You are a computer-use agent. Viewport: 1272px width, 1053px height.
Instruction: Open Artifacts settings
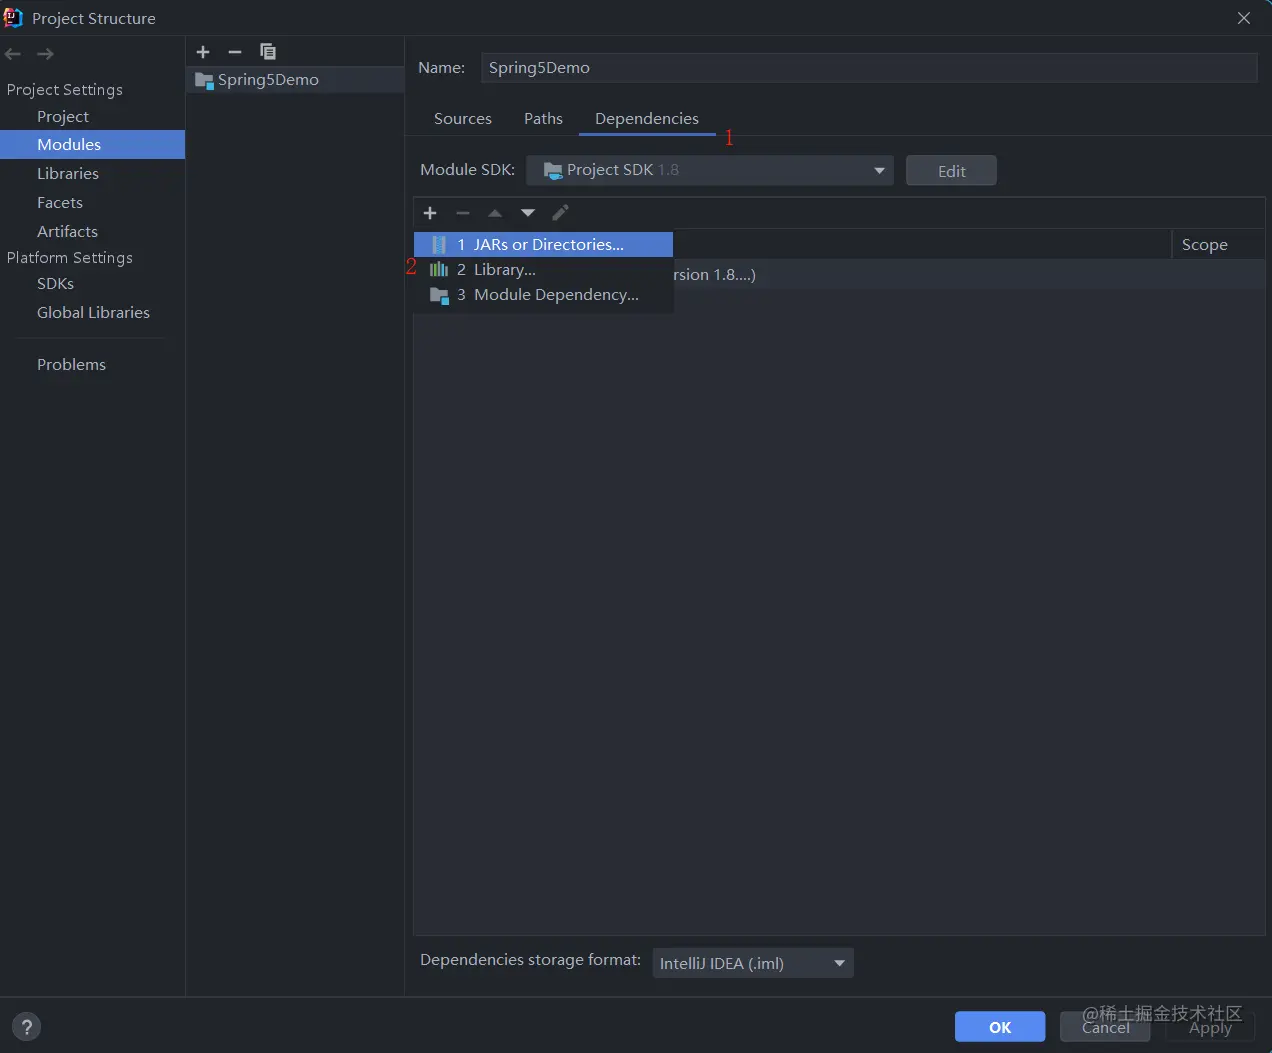68,231
